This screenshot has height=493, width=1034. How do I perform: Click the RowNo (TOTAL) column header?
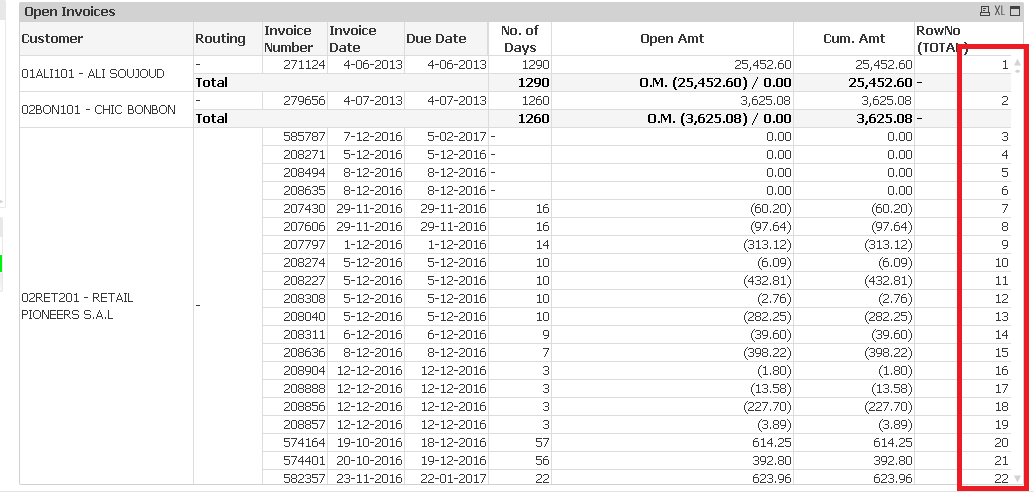tap(941, 39)
